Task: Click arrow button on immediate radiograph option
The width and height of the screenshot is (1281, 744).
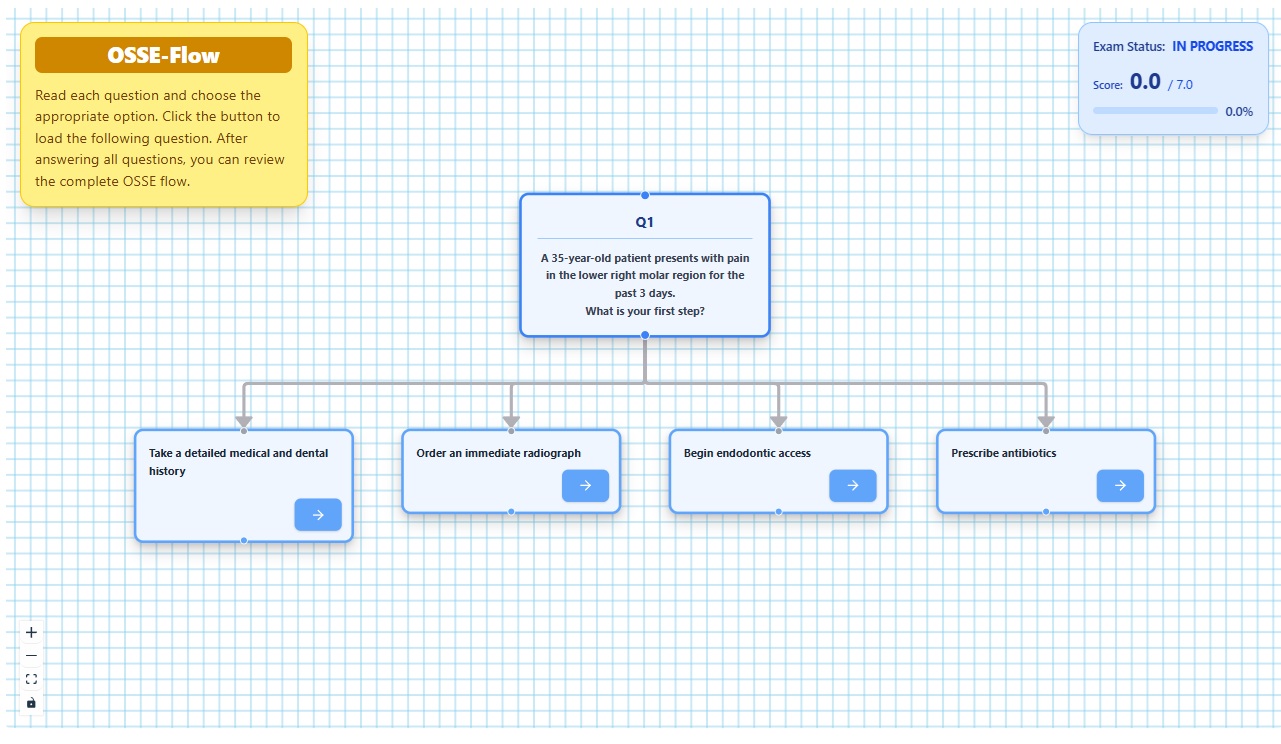Action: click(585, 486)
